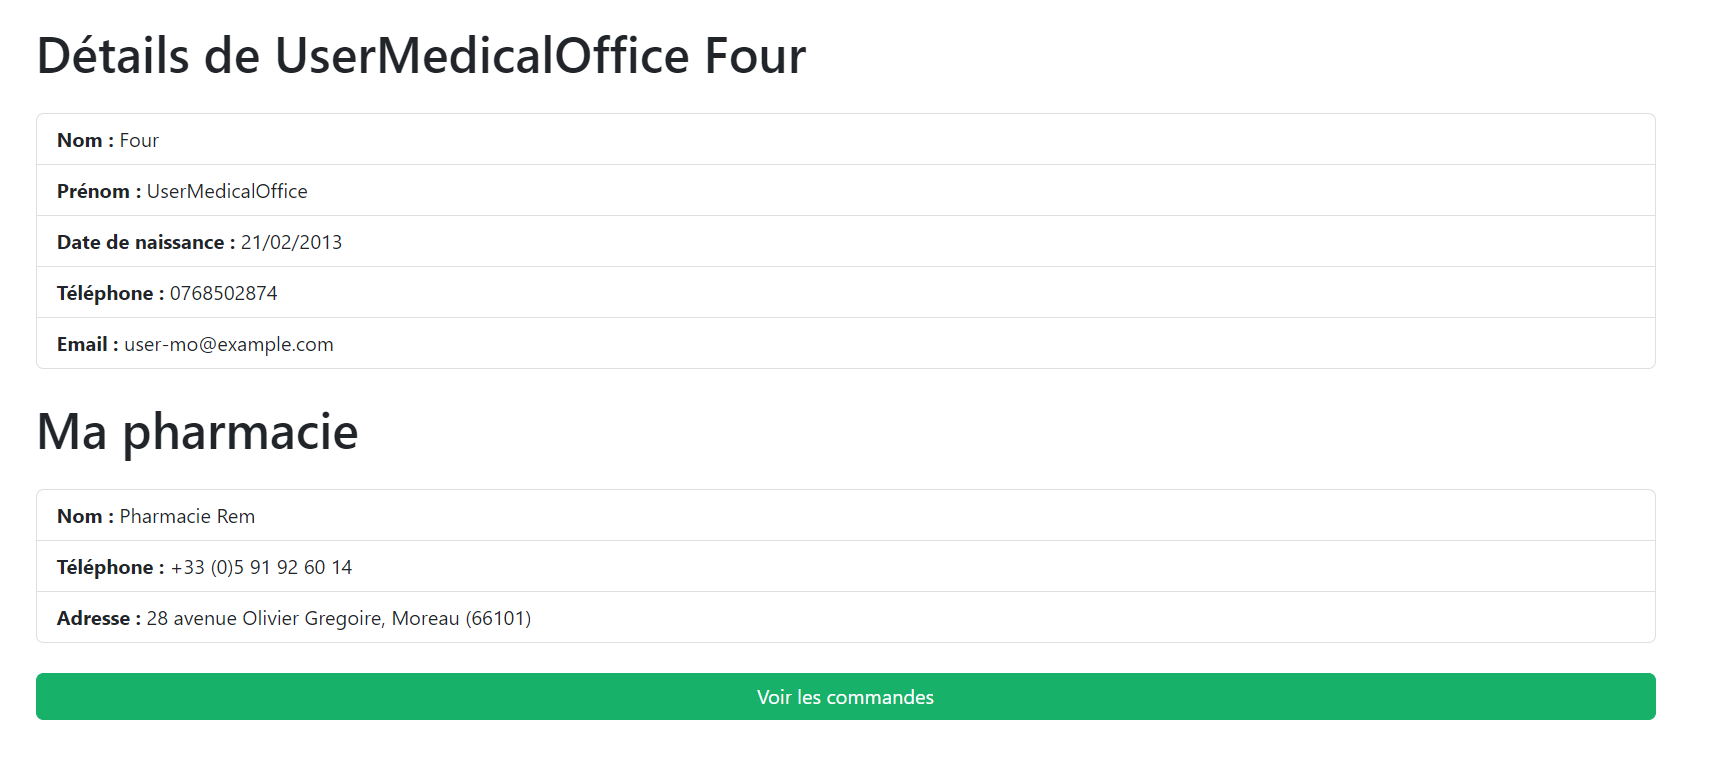This screenshot has width=1714, height=775.
Task: Click the user phone number 0768502874
Action: (x=223, y=293)
